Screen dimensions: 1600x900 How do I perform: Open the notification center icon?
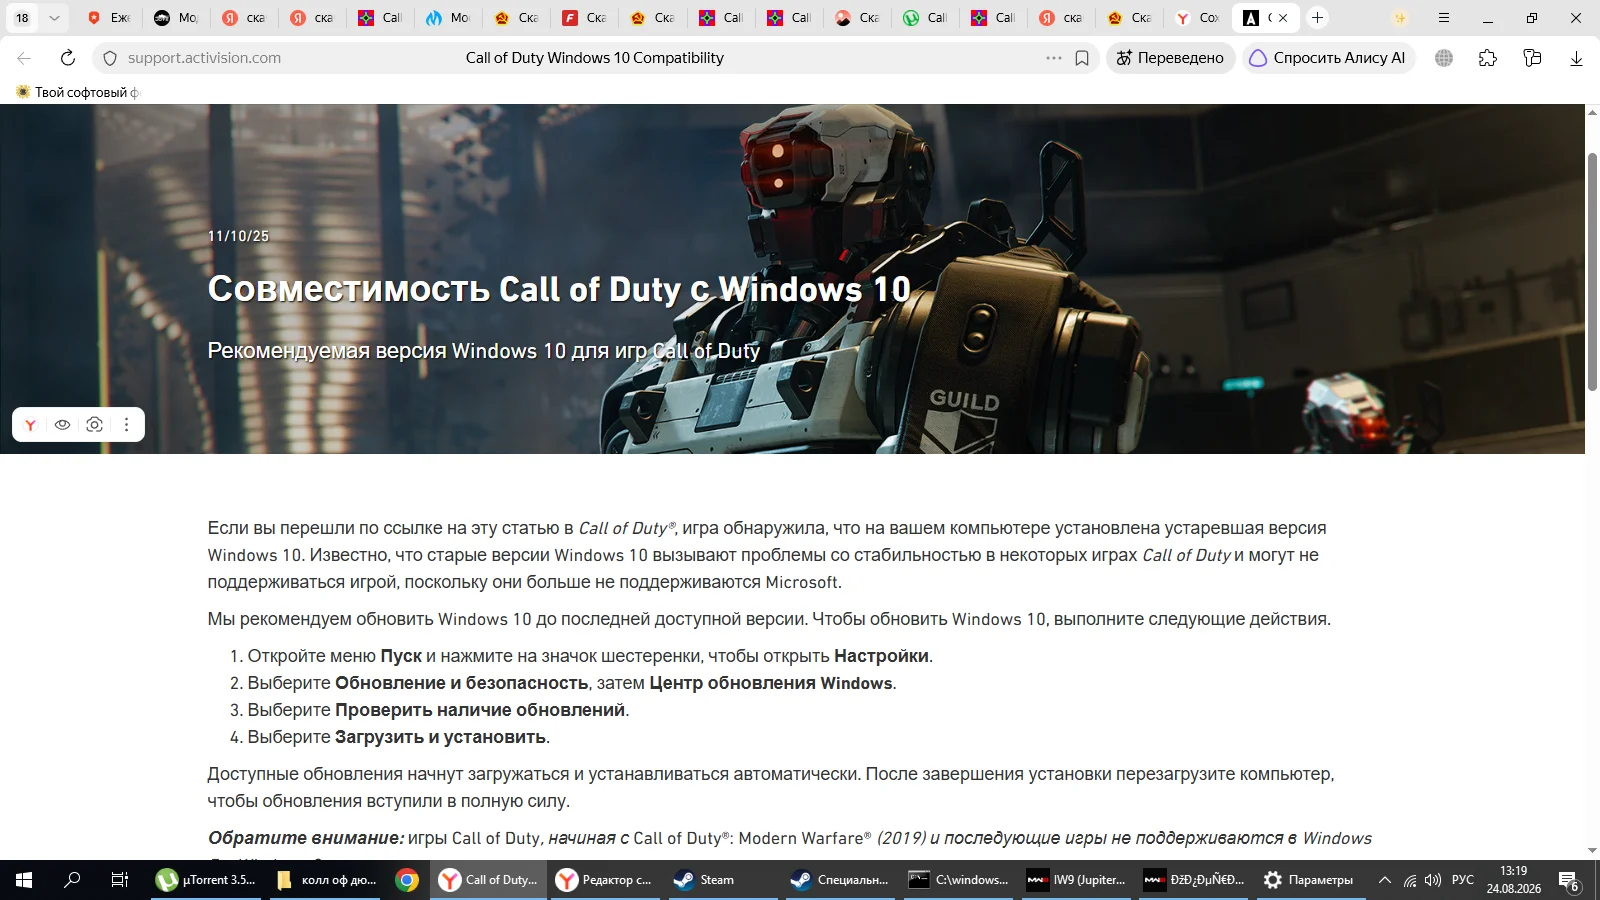coord(1569,881)
